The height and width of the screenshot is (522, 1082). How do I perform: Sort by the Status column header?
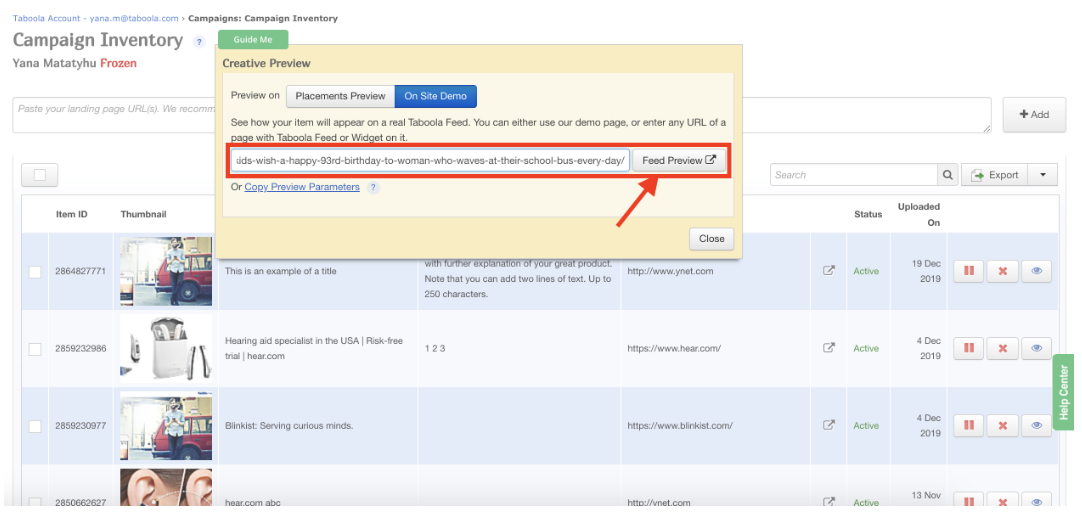coord(868,215)
